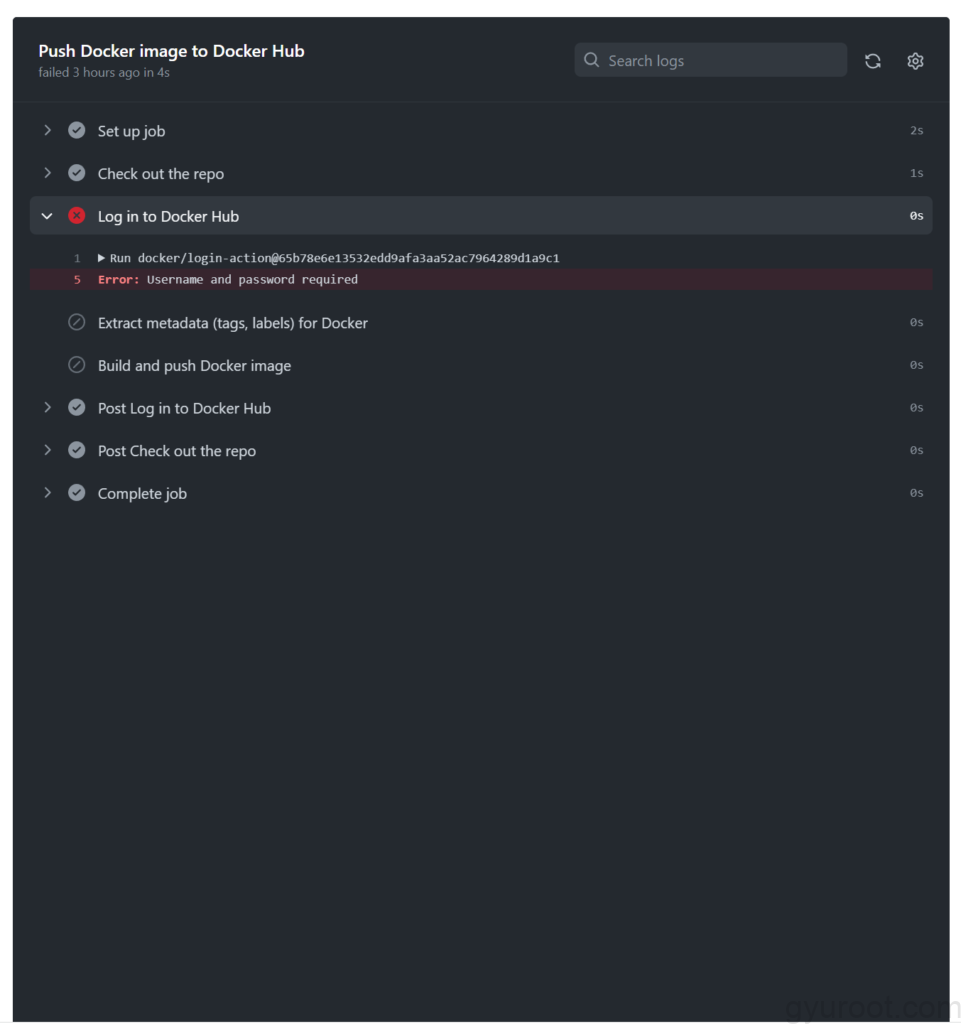Expand the Run docker/login-action disclosure triangle
961x1024 pixels.
[x=102, y=258]
